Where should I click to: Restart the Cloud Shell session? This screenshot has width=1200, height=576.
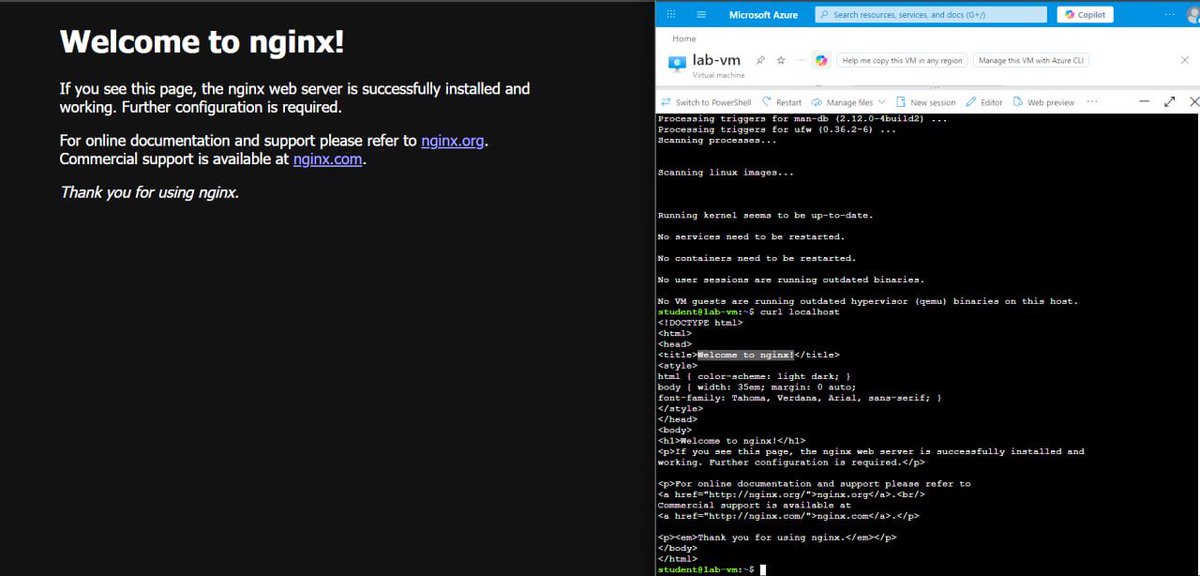pyautogui.click(x=781, y=102)
